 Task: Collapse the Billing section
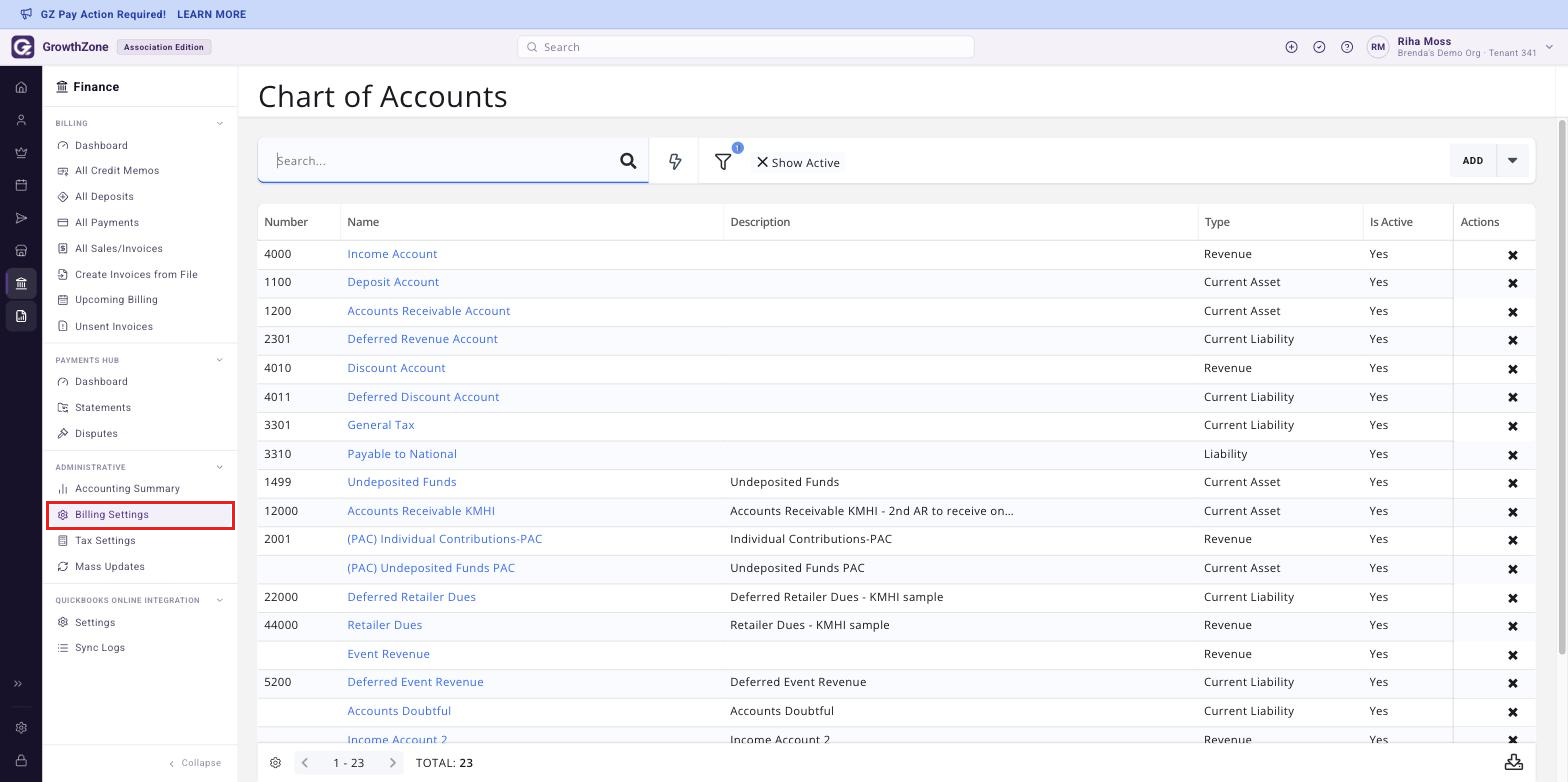pos(220,124)
